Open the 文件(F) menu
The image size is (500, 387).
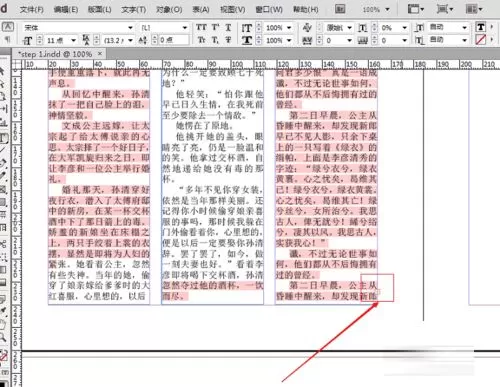pyautogui.click(x=32, y=10)
